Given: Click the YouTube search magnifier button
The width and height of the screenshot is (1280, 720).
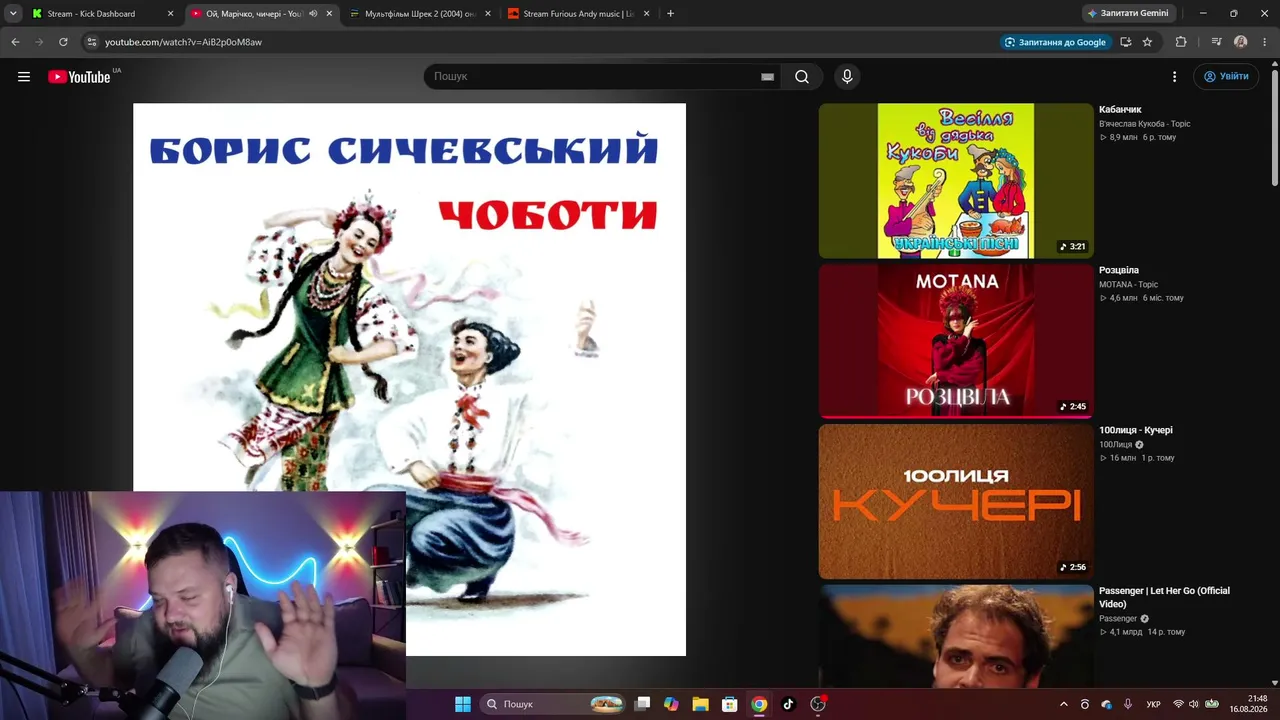Looking at the screenshot, I should [802, 77].
